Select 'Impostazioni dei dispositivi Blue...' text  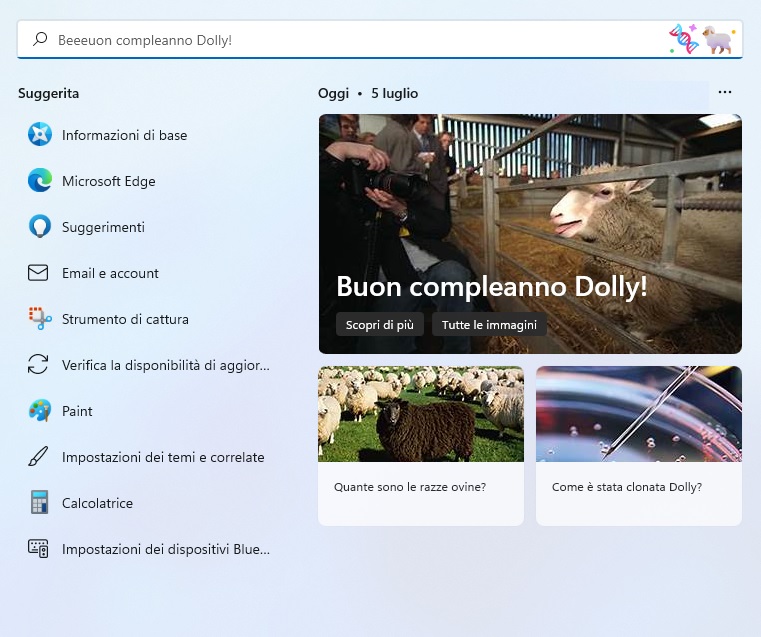click(165, 549)
